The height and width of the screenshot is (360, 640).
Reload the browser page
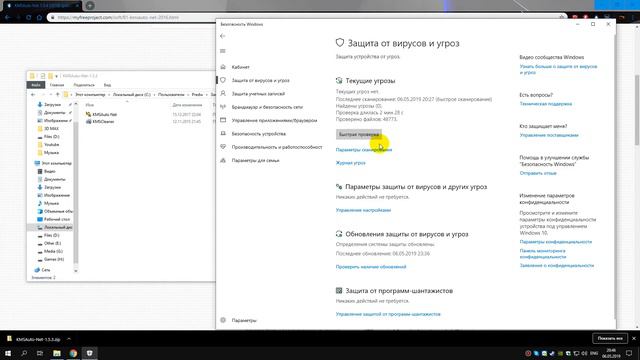[x=28, y=18]
